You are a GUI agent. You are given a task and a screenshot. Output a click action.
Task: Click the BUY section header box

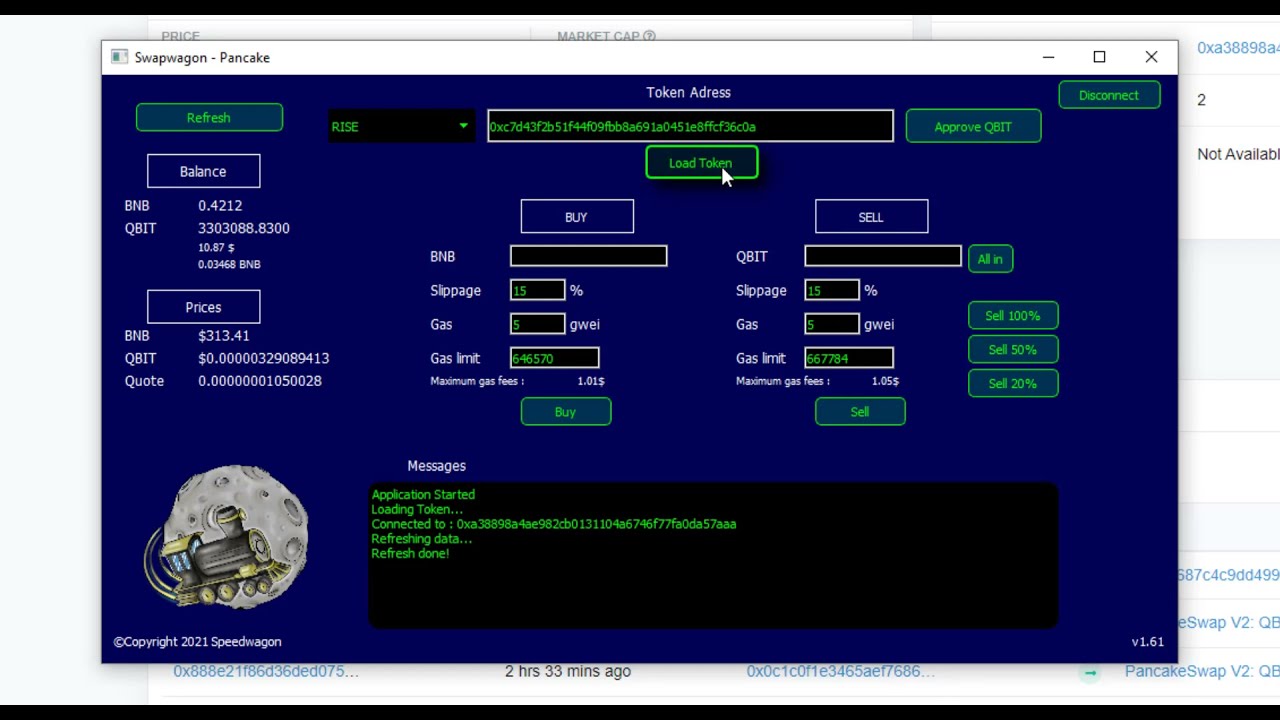coord(577,217)
